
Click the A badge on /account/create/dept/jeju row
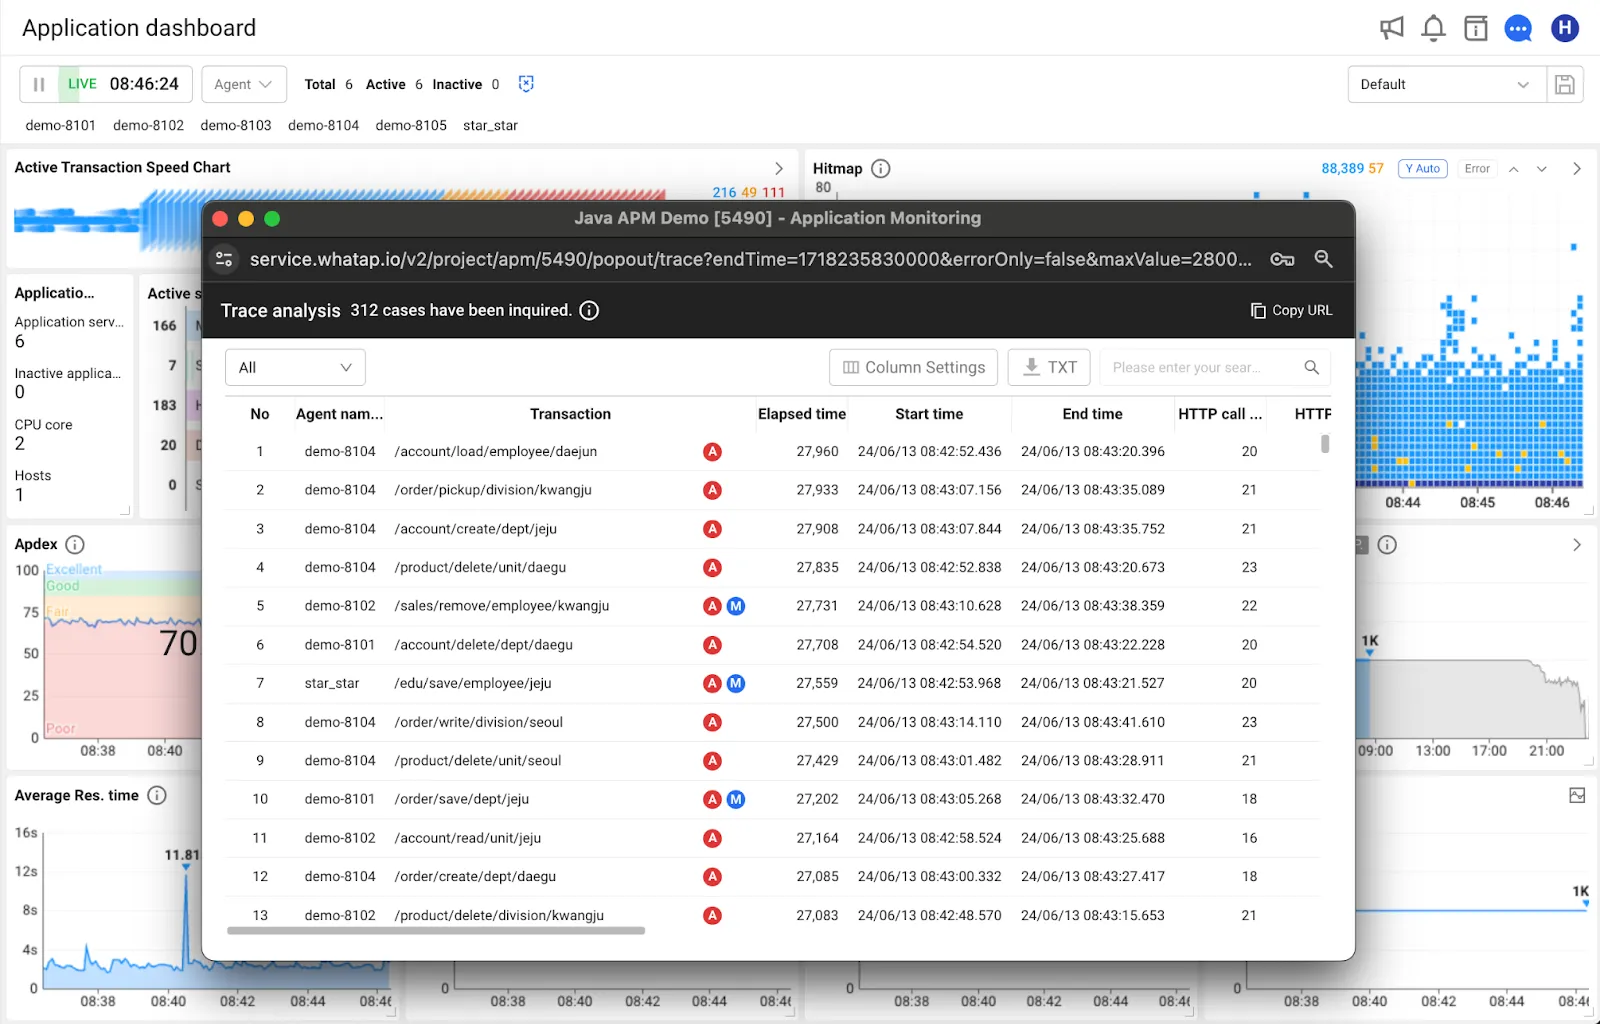(712, 529)
